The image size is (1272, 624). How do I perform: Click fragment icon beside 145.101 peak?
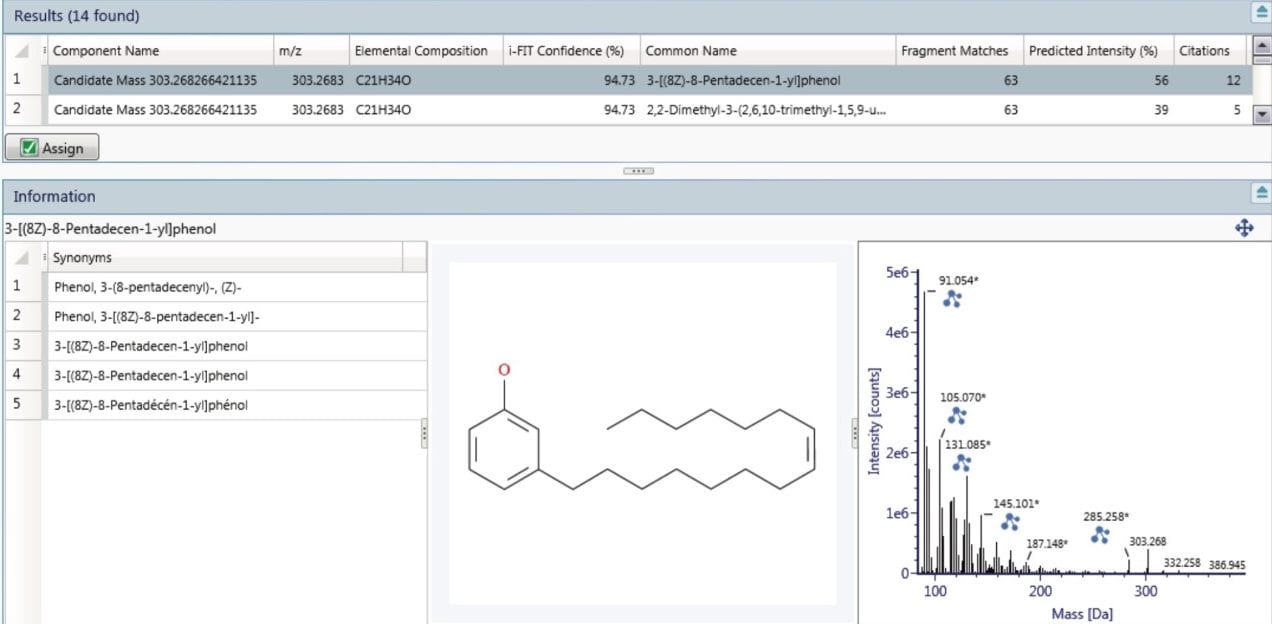pos(1009,521)
